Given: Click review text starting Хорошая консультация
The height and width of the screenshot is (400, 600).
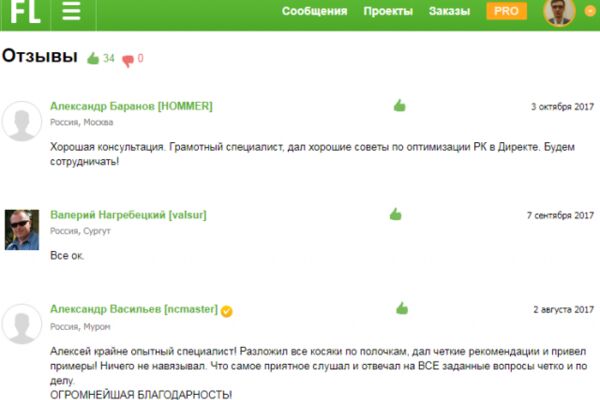Looking at the screenshot, I should [313, 154].
